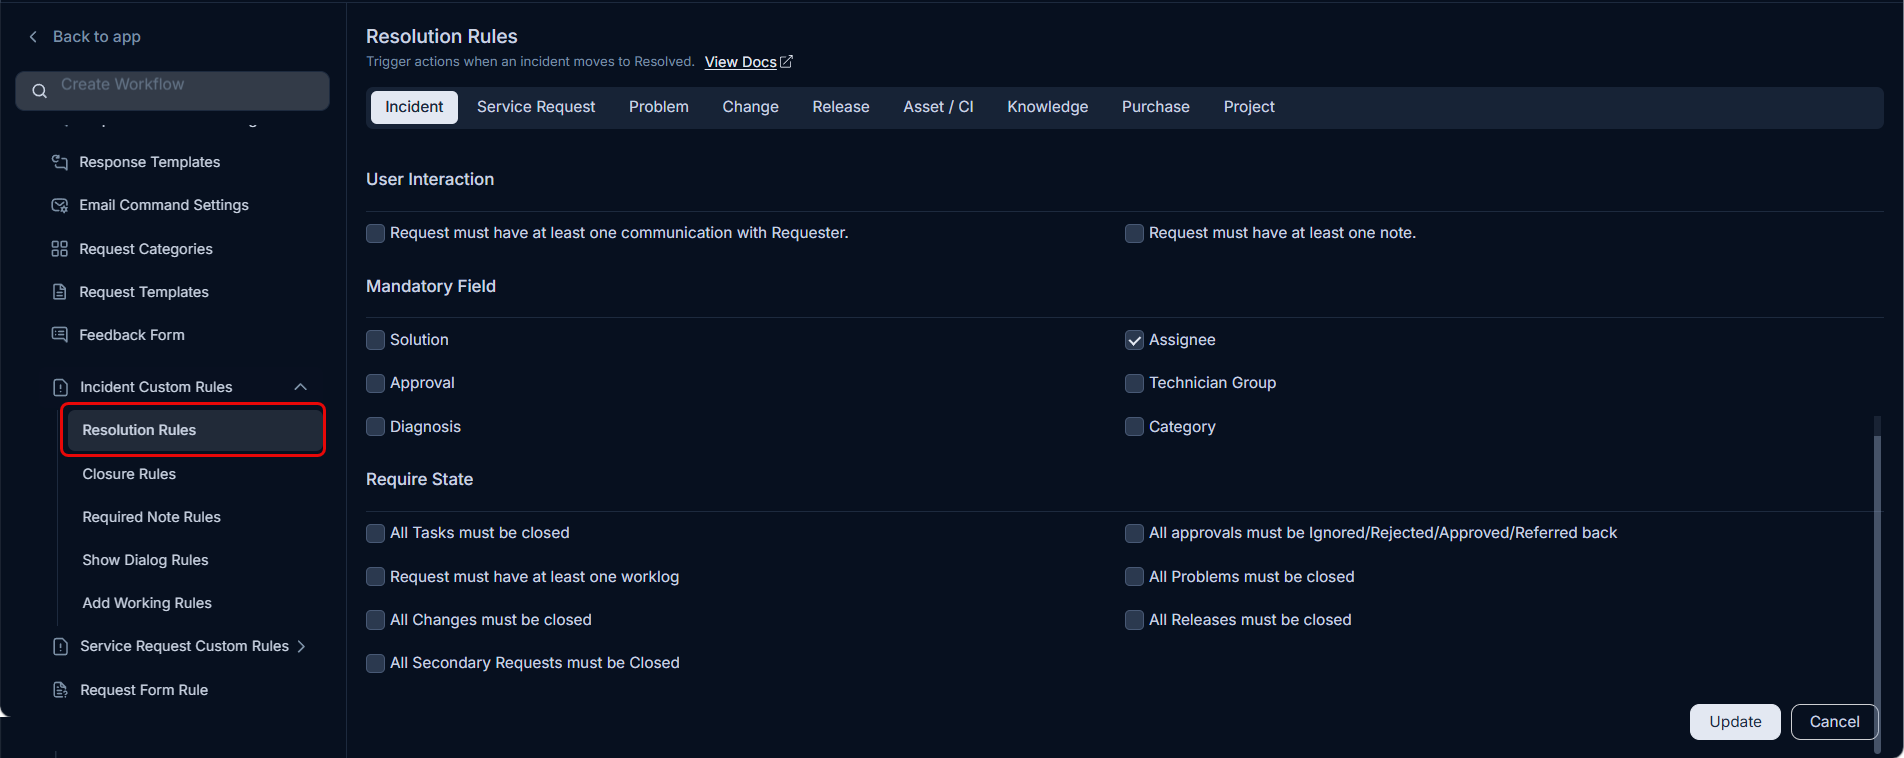Collapse the Incident Custom Rules section
The width and height of the screenshot is (1904, 758).
[x=300, y=387]
